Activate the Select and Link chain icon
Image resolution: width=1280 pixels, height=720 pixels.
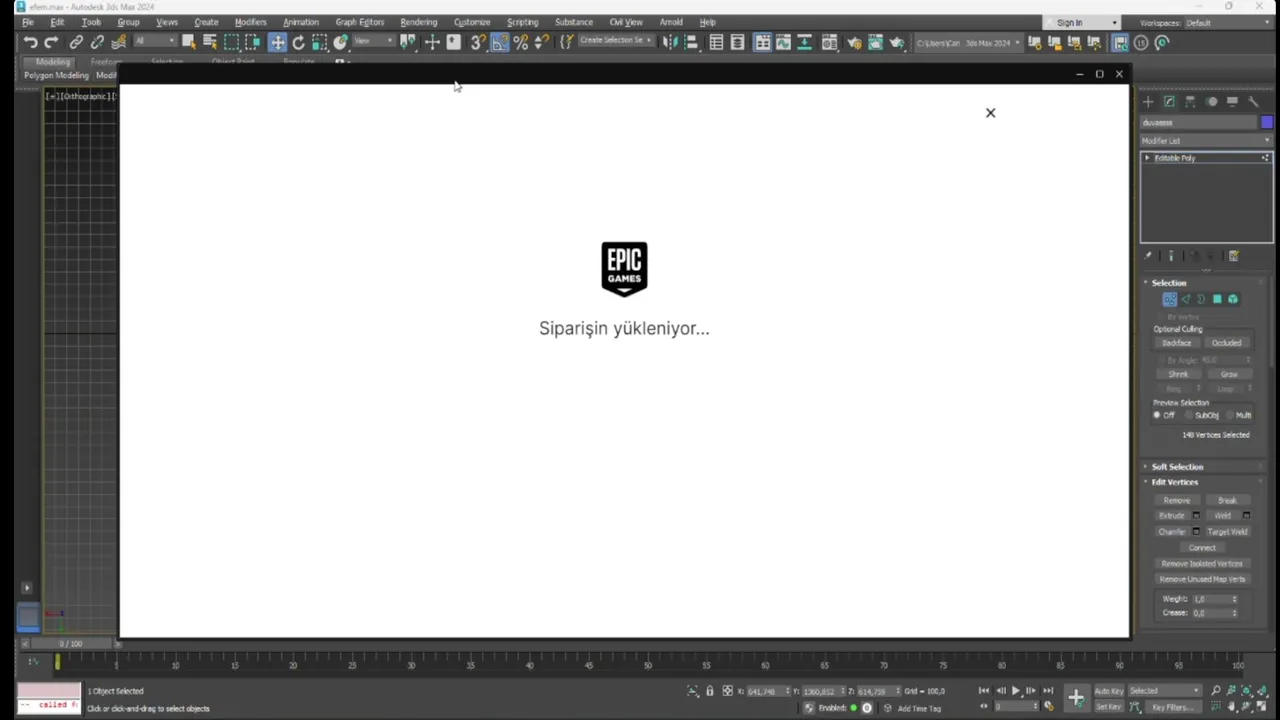(x=76, y=42)
